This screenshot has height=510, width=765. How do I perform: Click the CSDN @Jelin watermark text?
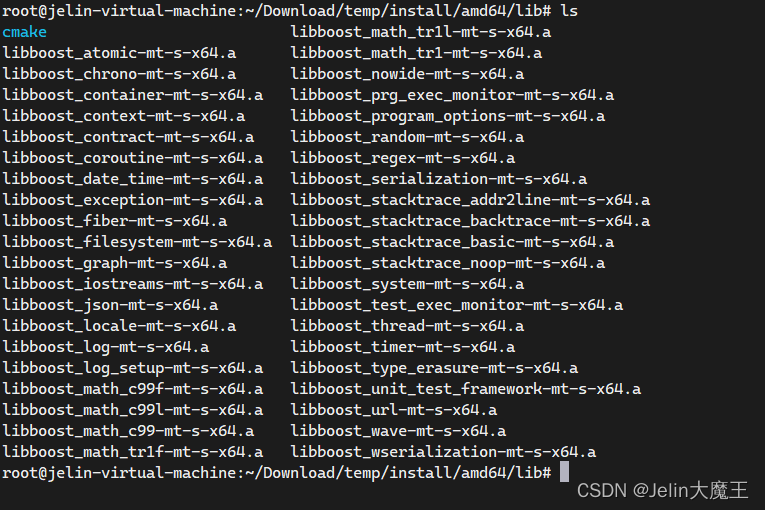pos(663,490)
